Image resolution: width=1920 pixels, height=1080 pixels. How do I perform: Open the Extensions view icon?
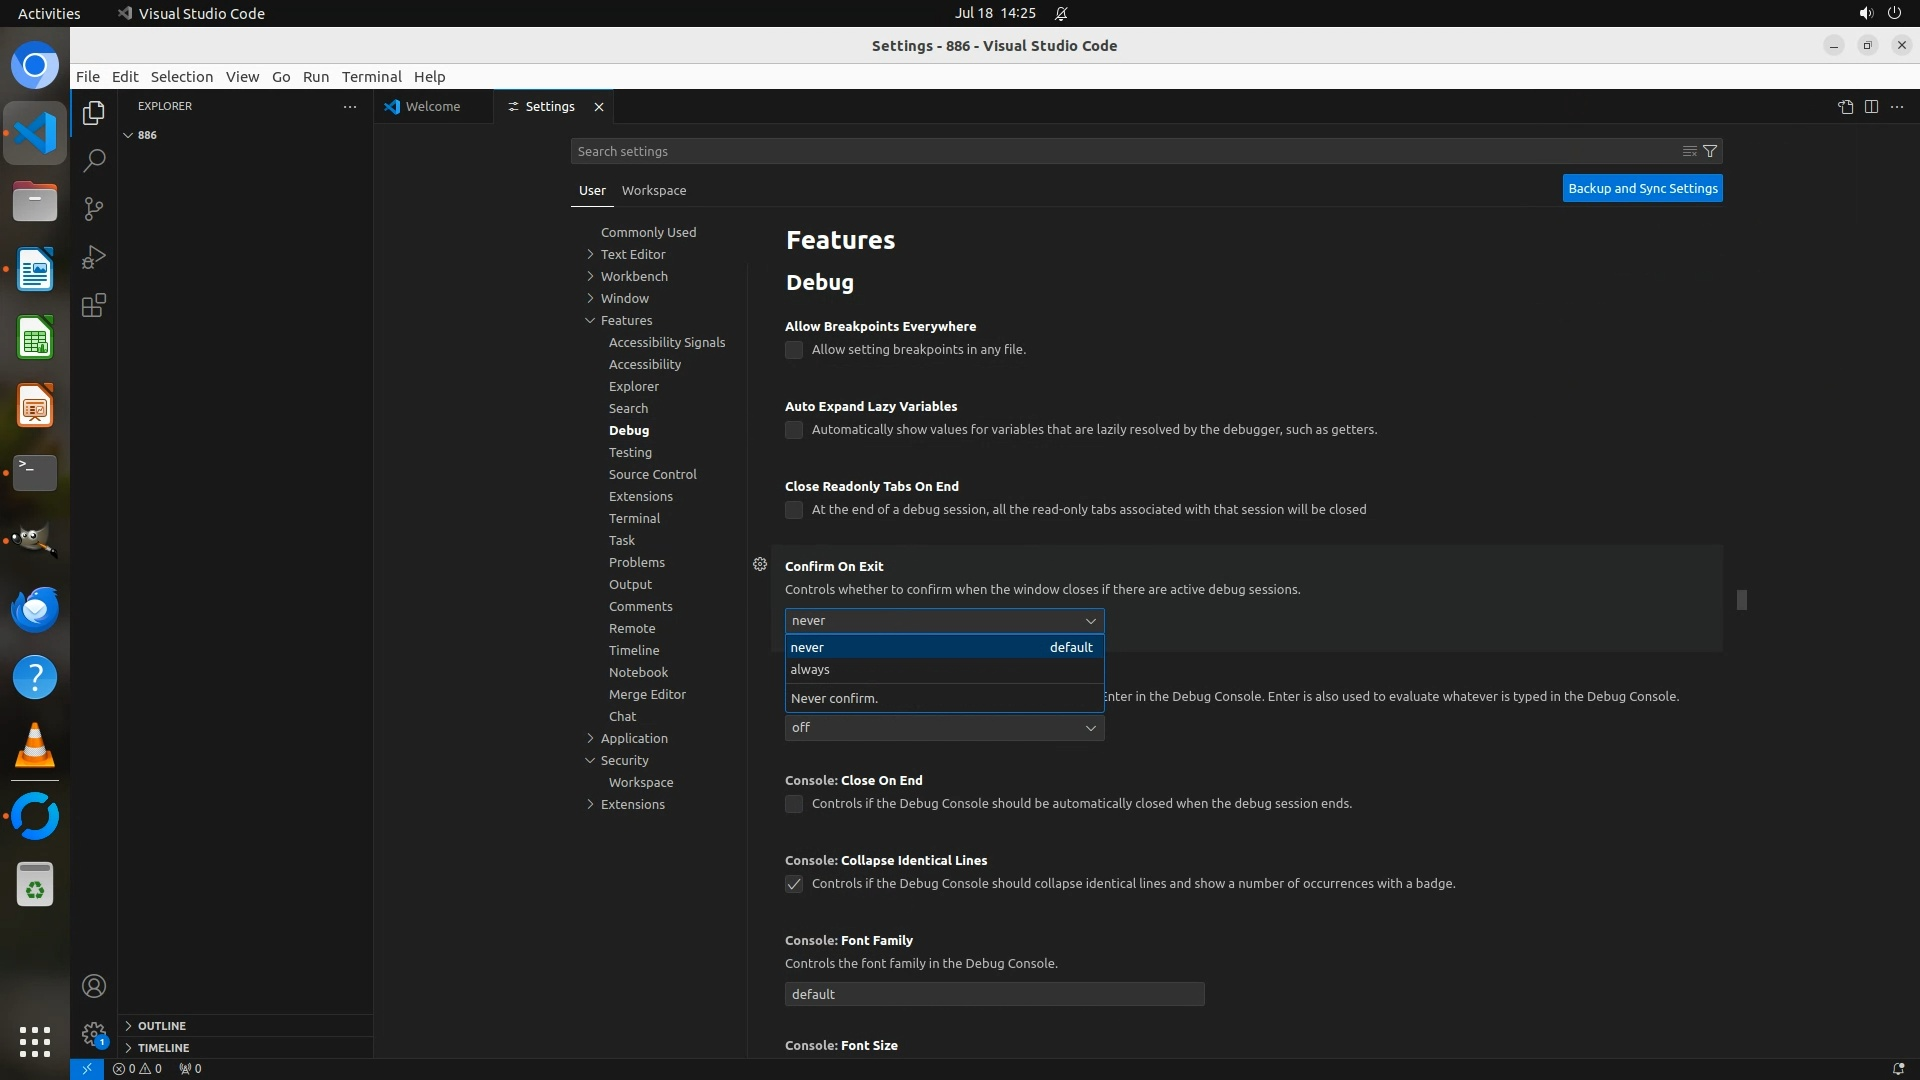(94, 305)
